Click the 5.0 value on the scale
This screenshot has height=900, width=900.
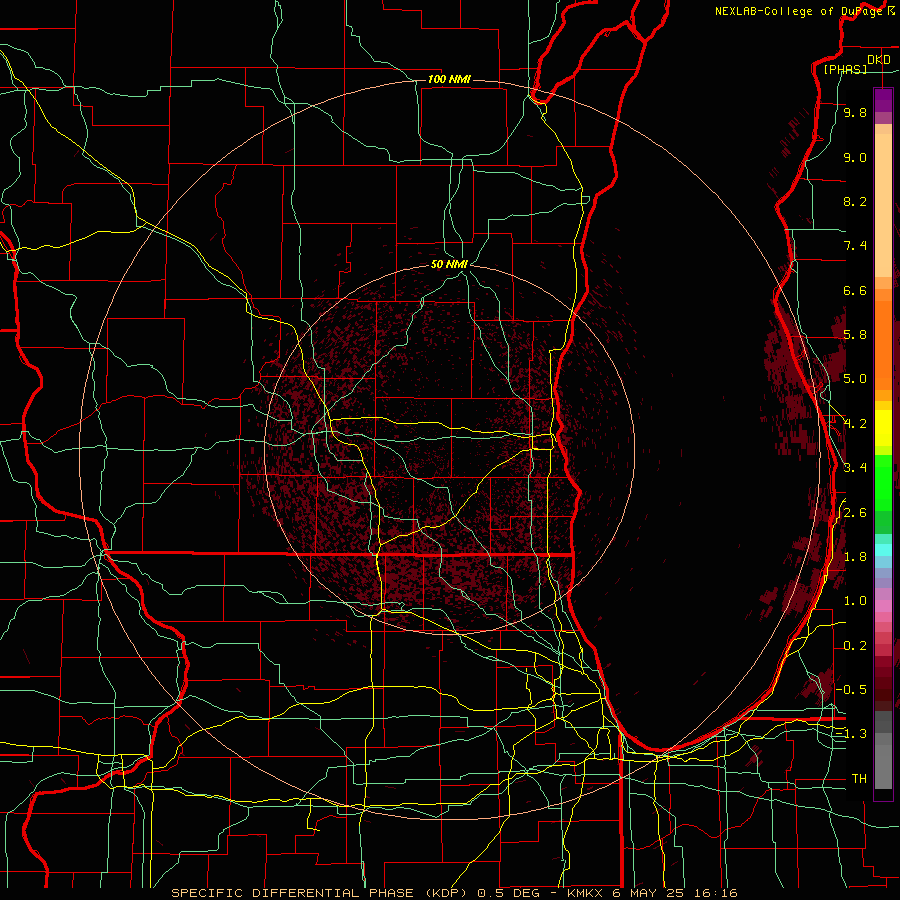tap(855, 379)
